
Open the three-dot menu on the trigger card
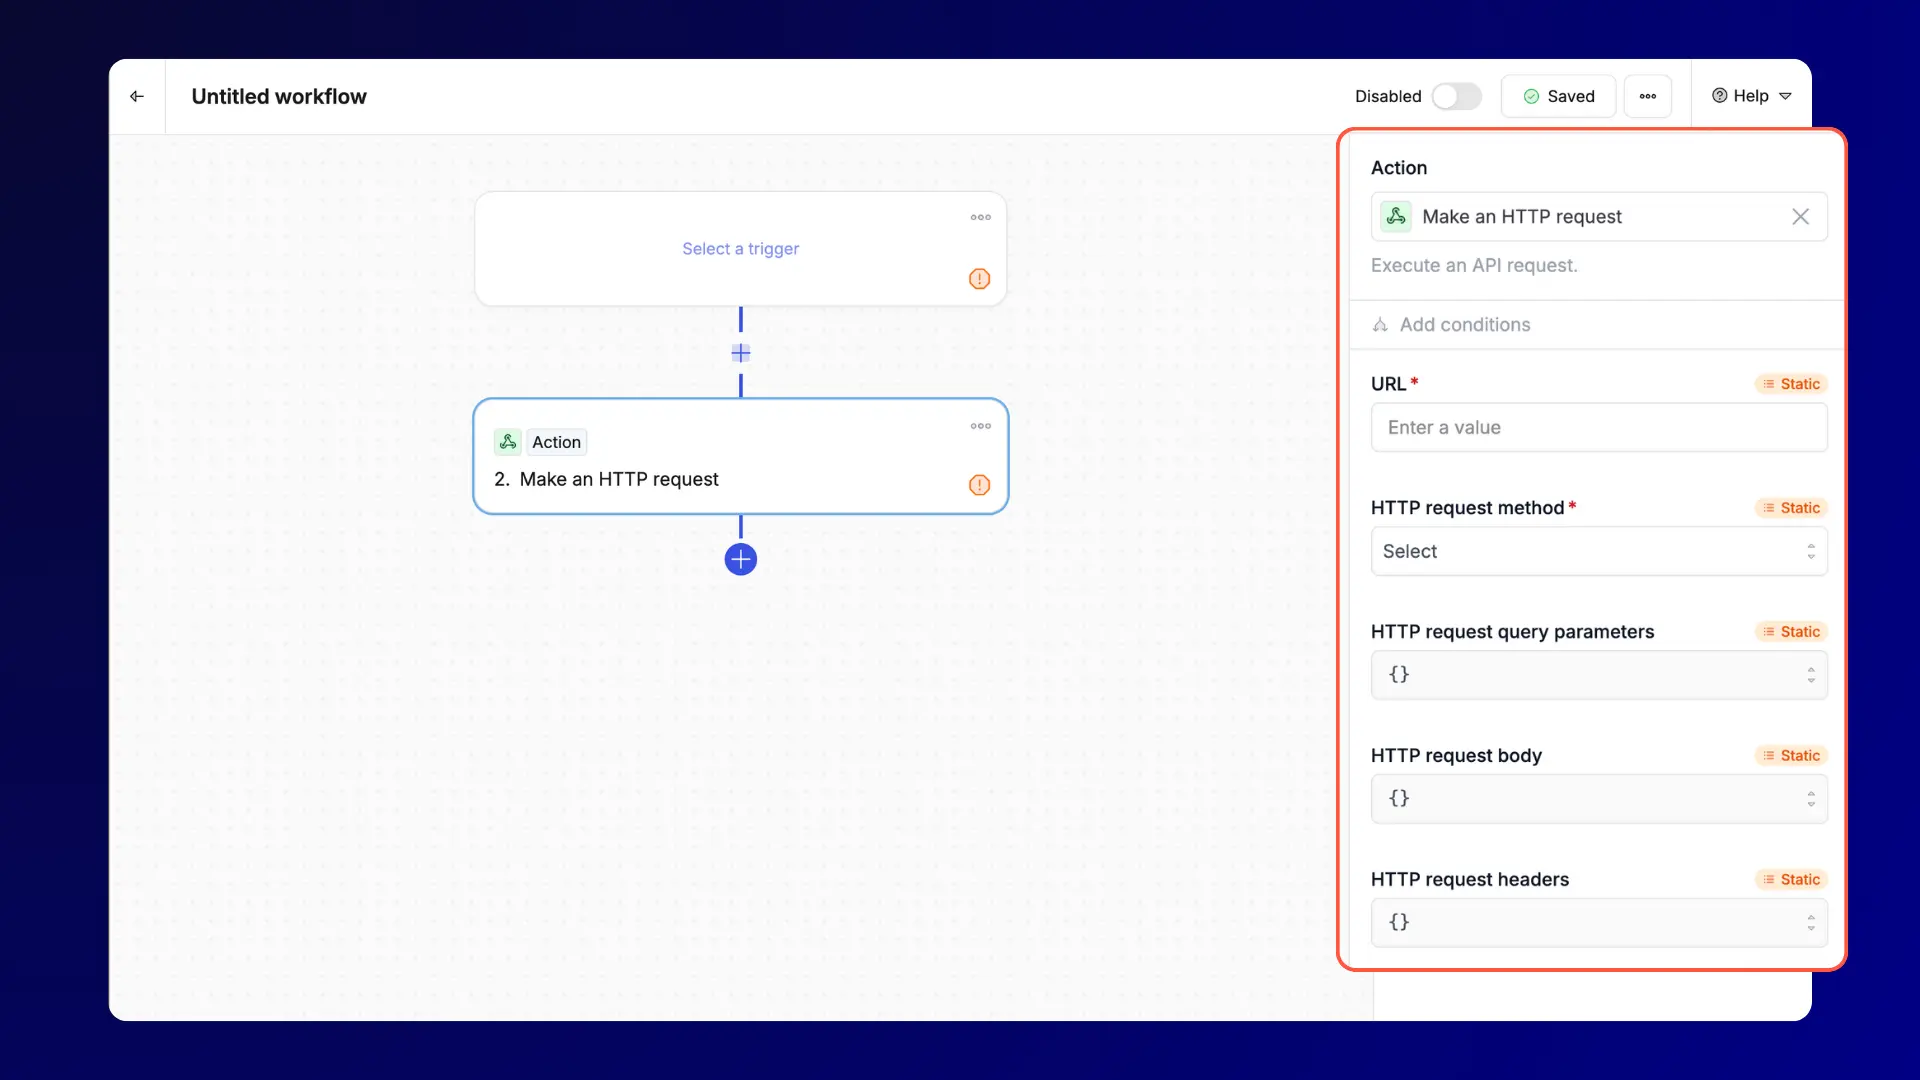[x=980, y=217]
